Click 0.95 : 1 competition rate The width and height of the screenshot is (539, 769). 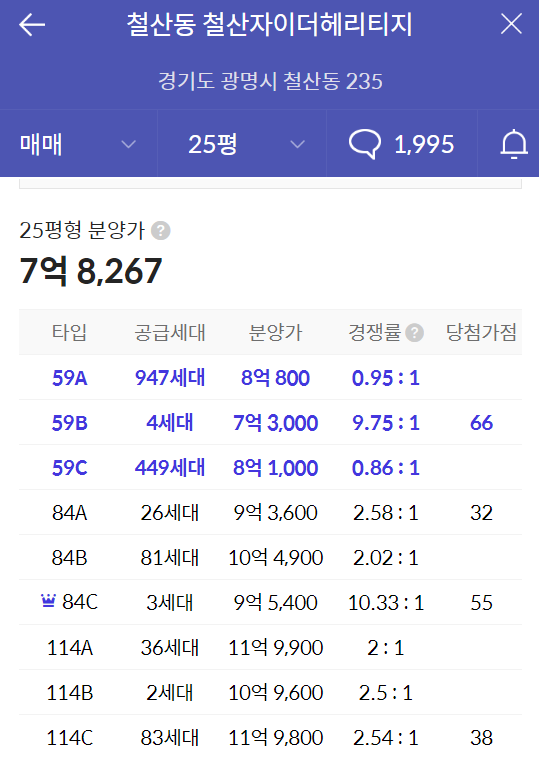point(385,378)
